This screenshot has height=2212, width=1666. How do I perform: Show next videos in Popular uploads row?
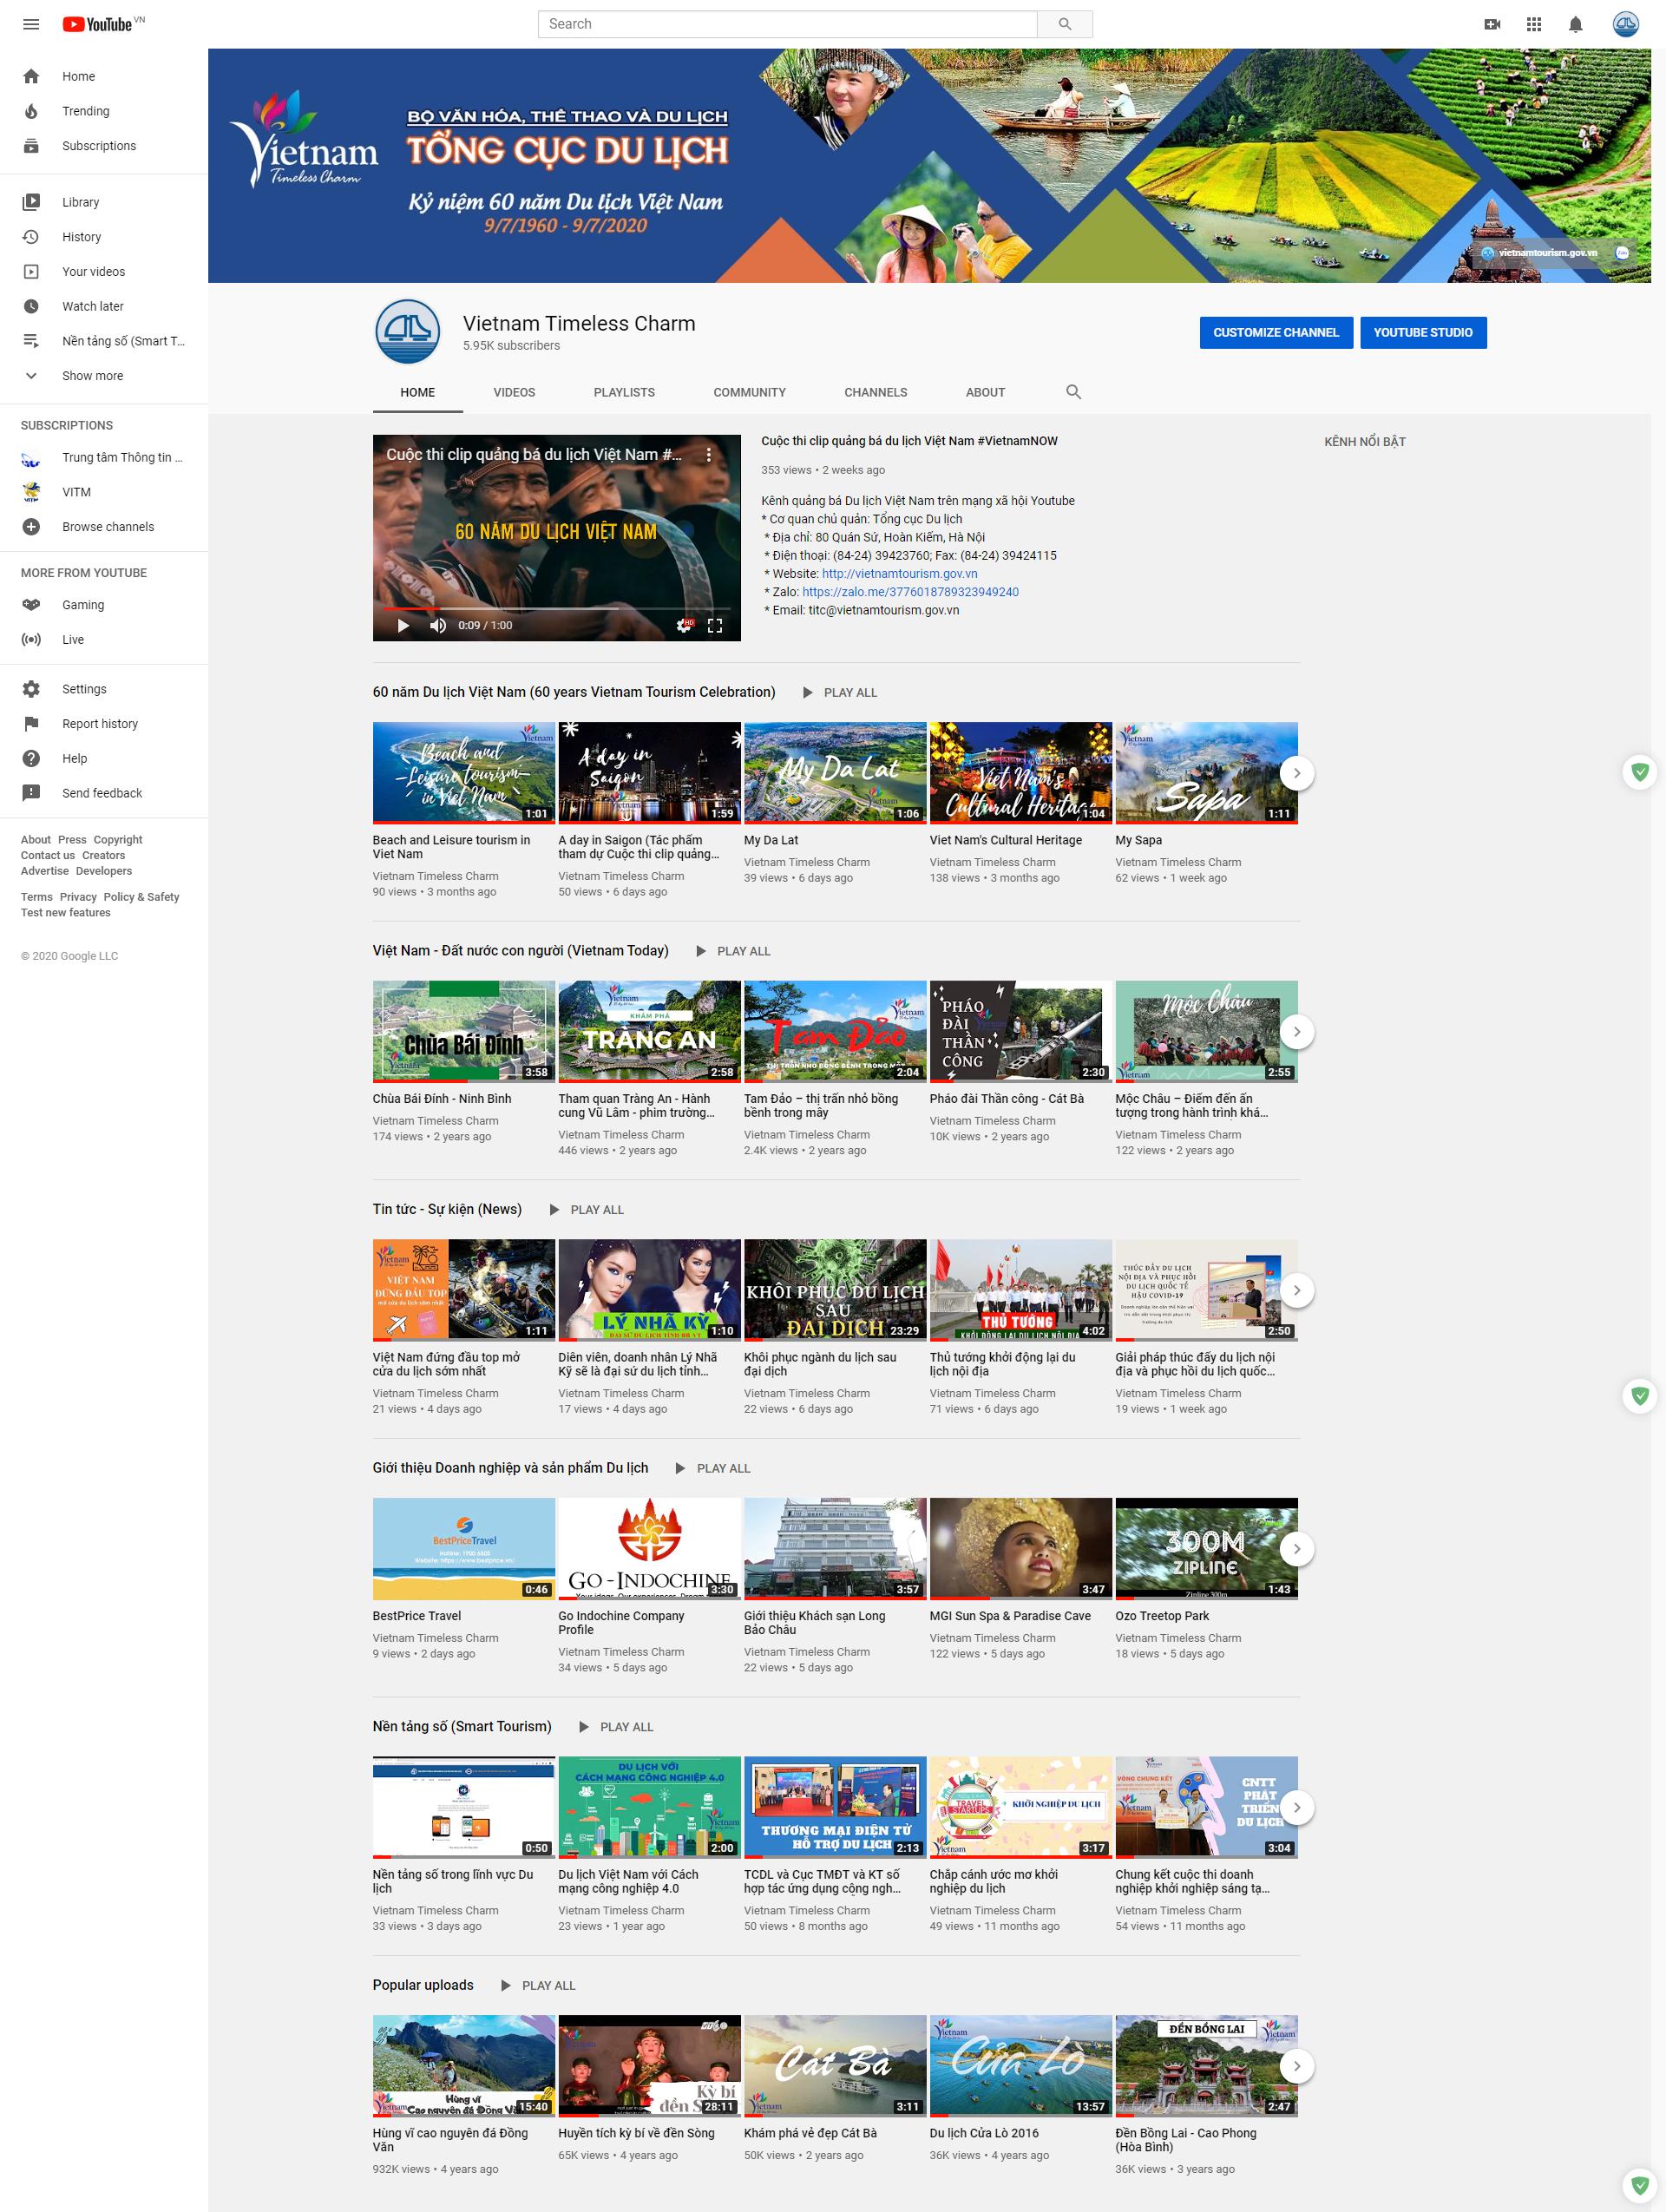click(x=1297, y=2066)
